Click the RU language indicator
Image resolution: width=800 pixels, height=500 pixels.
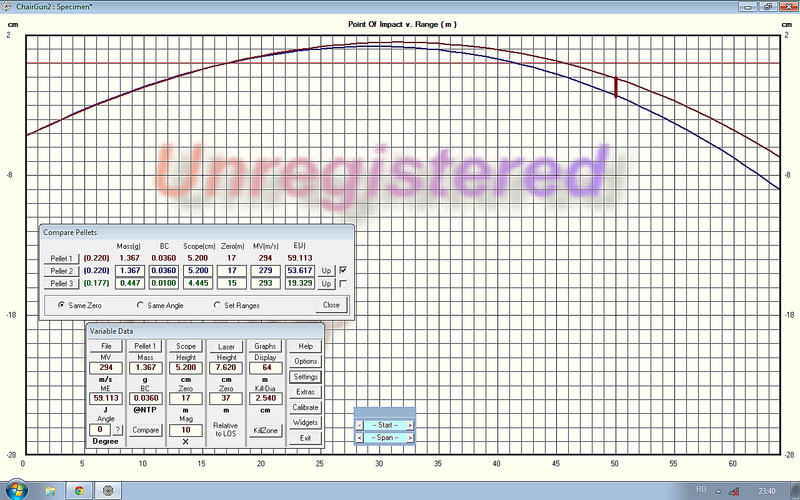tap(701, 489)
